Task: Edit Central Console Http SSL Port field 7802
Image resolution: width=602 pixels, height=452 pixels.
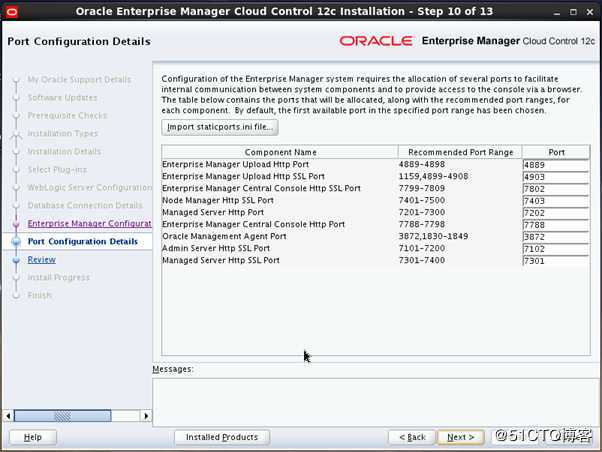Action: (556, 189)
